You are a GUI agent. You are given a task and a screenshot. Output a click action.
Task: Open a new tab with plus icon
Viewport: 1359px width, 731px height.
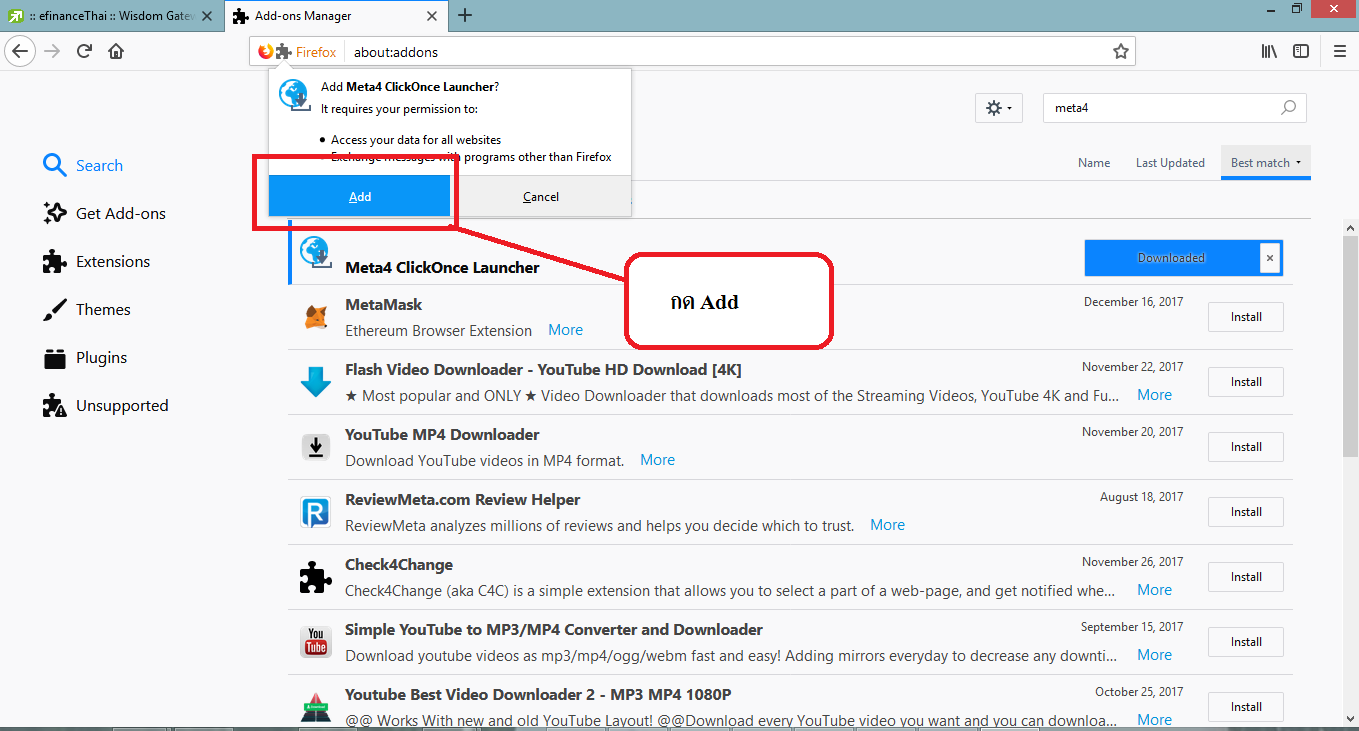coord(465,15)
